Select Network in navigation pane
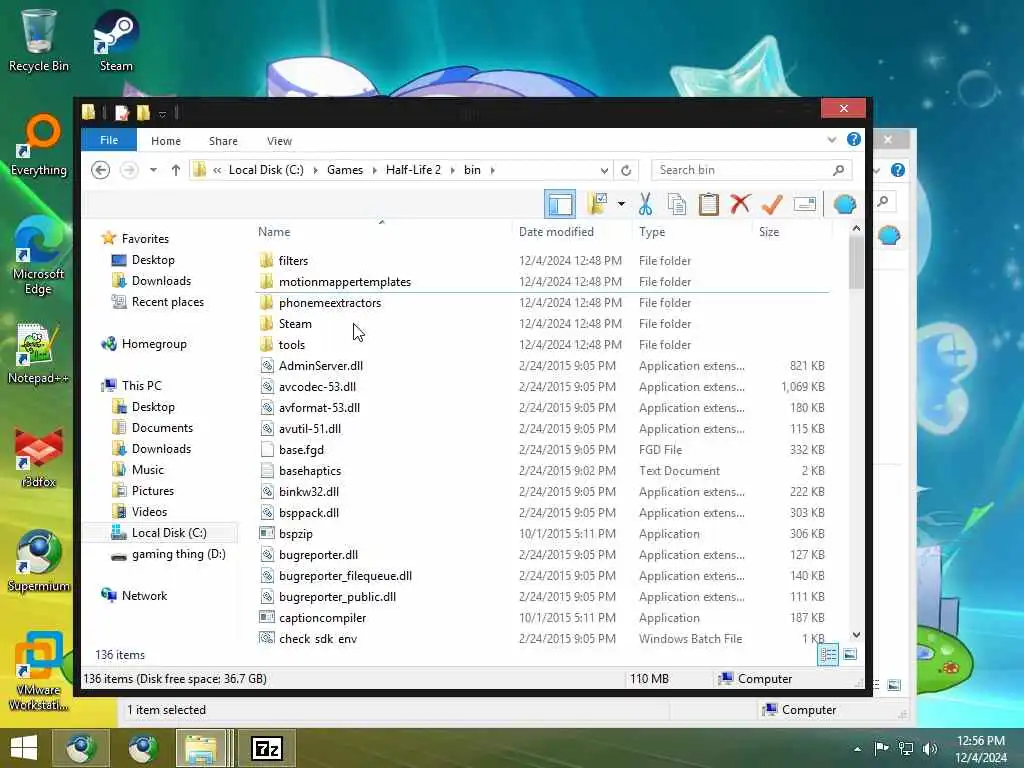The height and width of the screenshot is (768, 1024). pyautogui.click(x=144, y=596)
